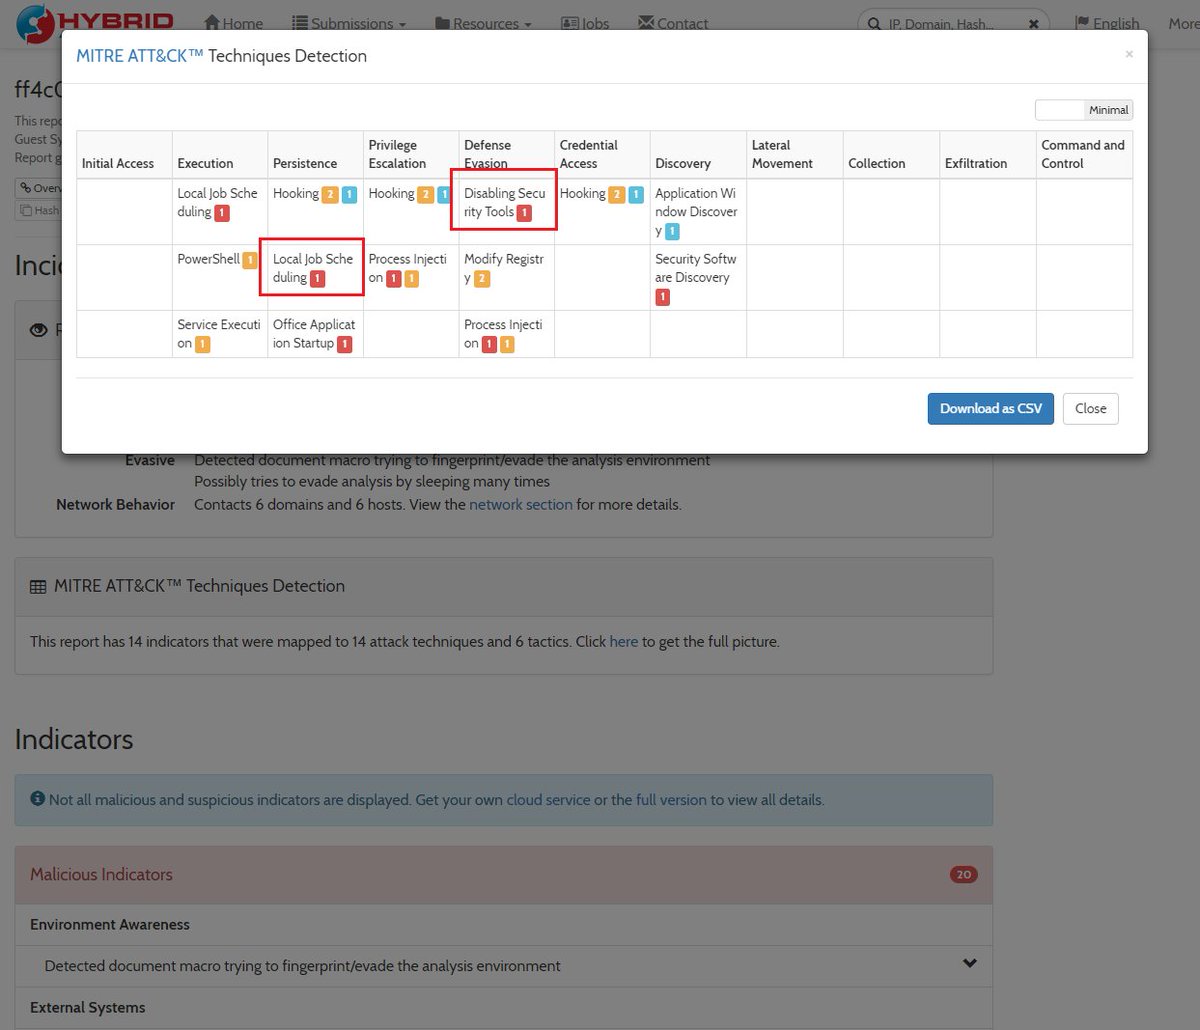Toggle the Minimal view switch
Viewport: 1200px width, 1030px height.
[1084, 110]
